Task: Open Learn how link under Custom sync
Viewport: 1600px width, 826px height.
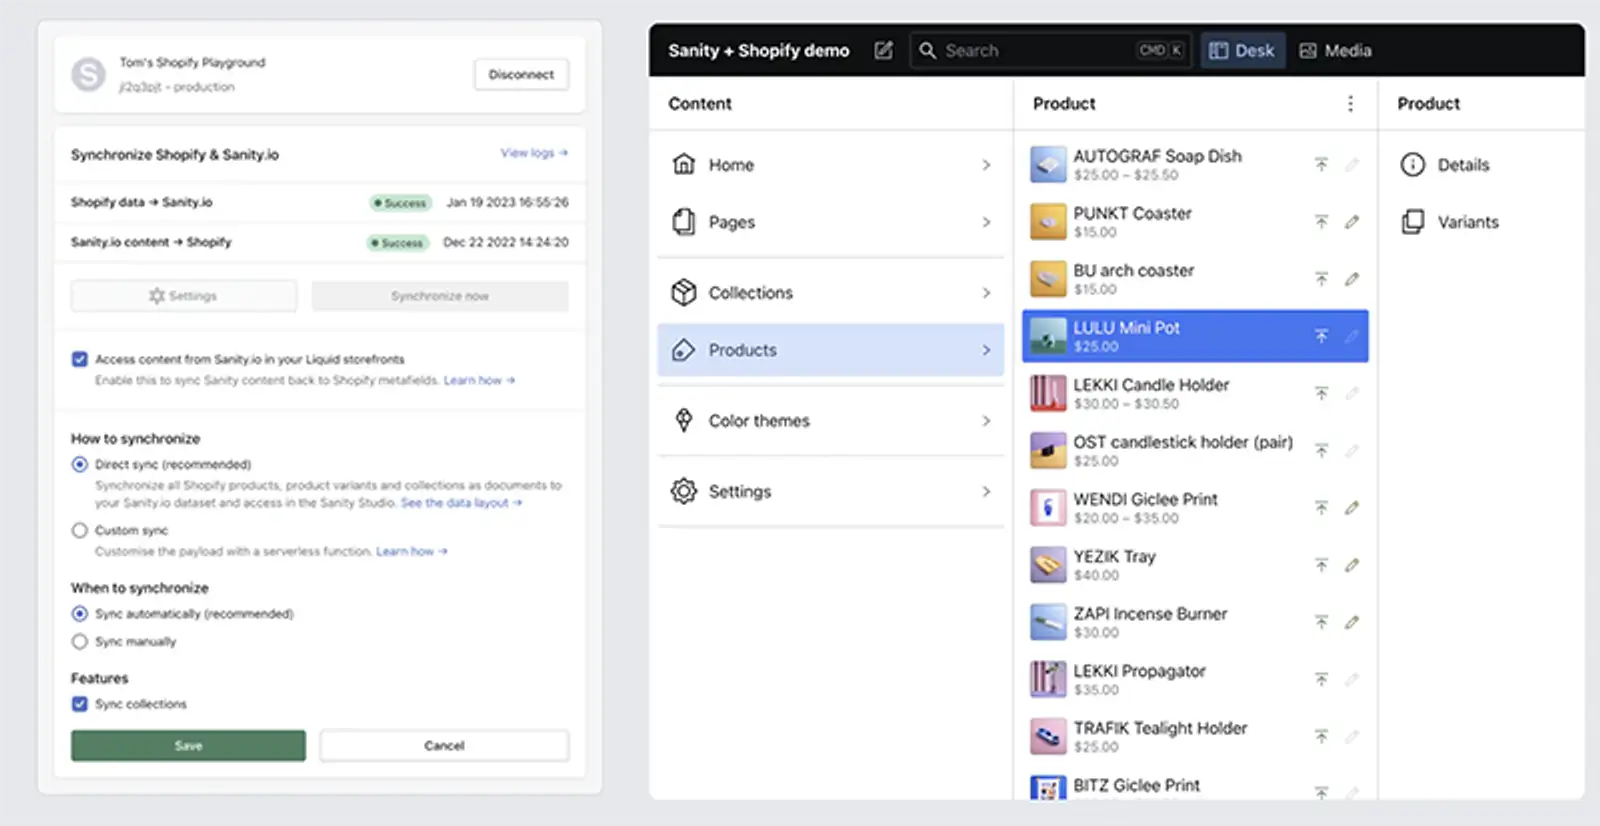Action: (411, 551)
